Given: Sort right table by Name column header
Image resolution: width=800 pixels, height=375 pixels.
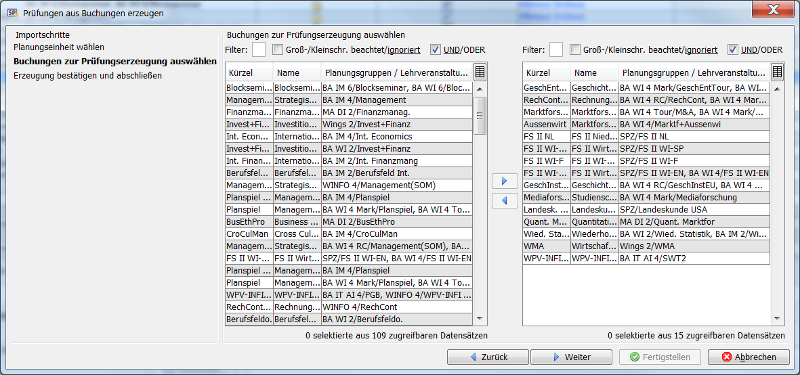Looking at the screenshot, I should [x=594, y=72].
